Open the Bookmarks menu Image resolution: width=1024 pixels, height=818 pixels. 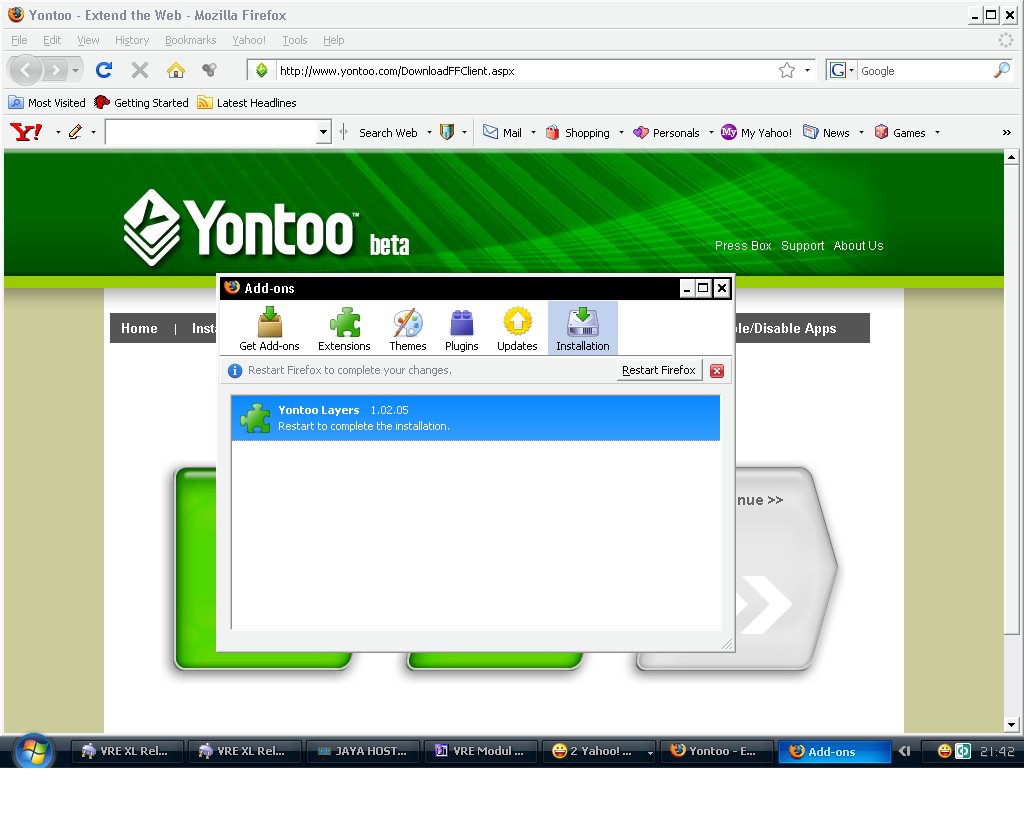(190, 40)
